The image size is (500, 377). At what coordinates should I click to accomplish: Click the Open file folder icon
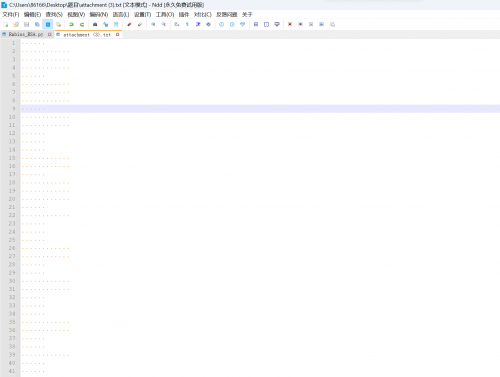(x=16, y=24)
